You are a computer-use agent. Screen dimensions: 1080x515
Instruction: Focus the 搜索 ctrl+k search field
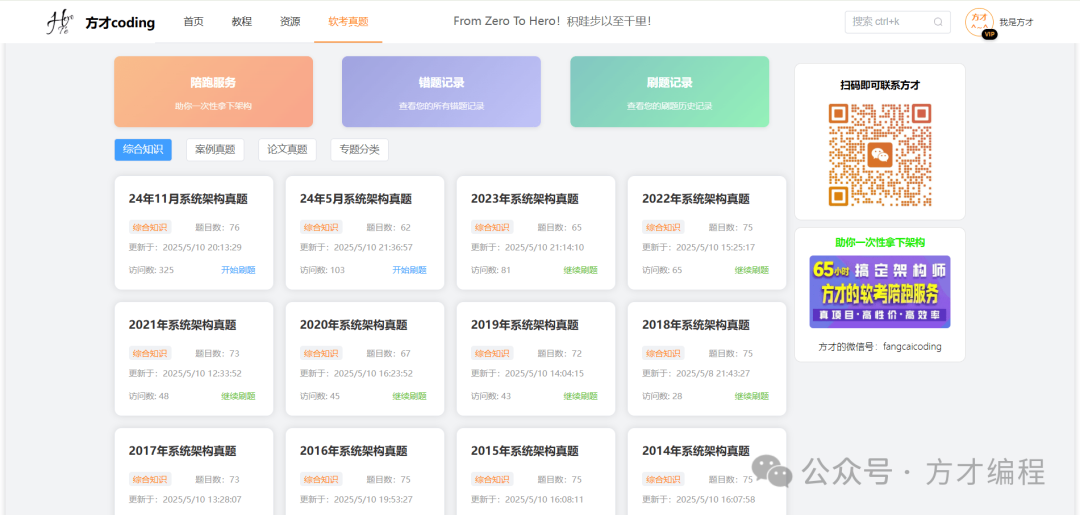pyautogui.click(x=897, y=22)
